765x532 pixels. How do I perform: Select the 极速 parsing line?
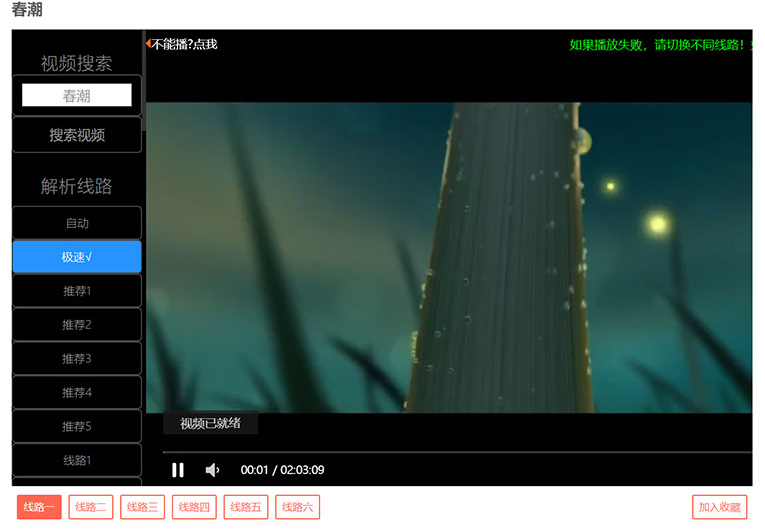click(x=77, y=257)
